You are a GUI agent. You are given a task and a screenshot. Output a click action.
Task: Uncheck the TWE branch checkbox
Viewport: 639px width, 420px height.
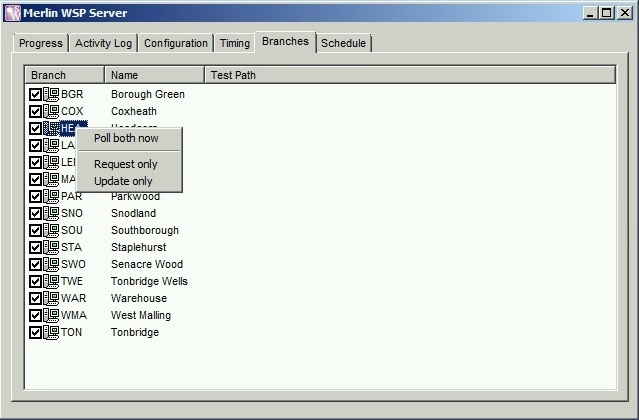pyautogui.click(x=35, y=281)
